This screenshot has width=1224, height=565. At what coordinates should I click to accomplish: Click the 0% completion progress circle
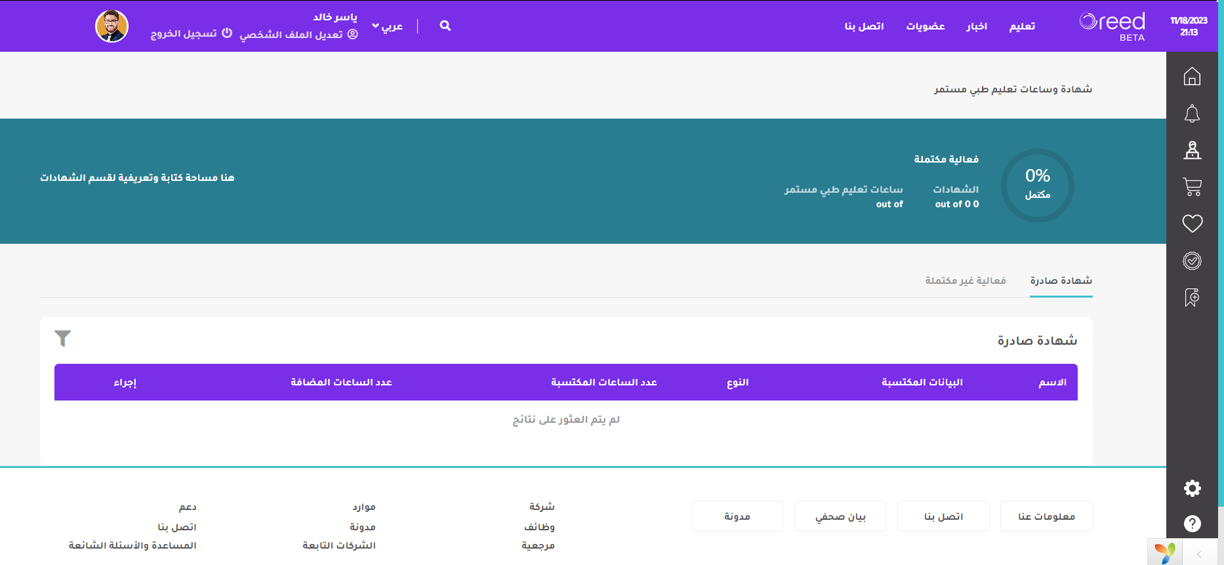click(1038, 185)
